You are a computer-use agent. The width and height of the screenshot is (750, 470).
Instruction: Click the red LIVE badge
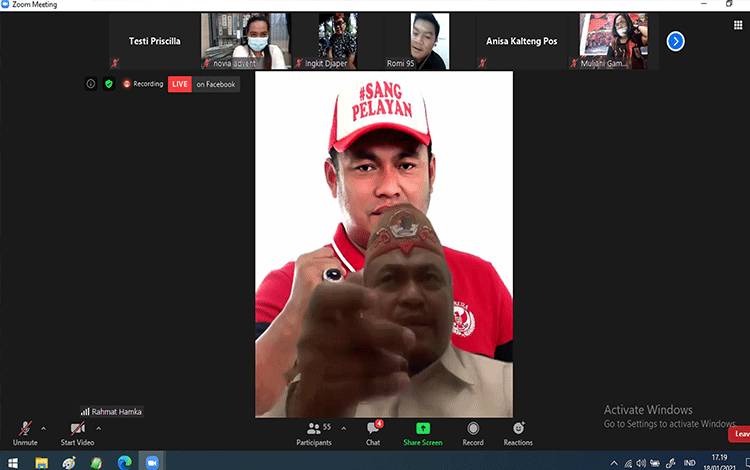click(x=180, y=84)
